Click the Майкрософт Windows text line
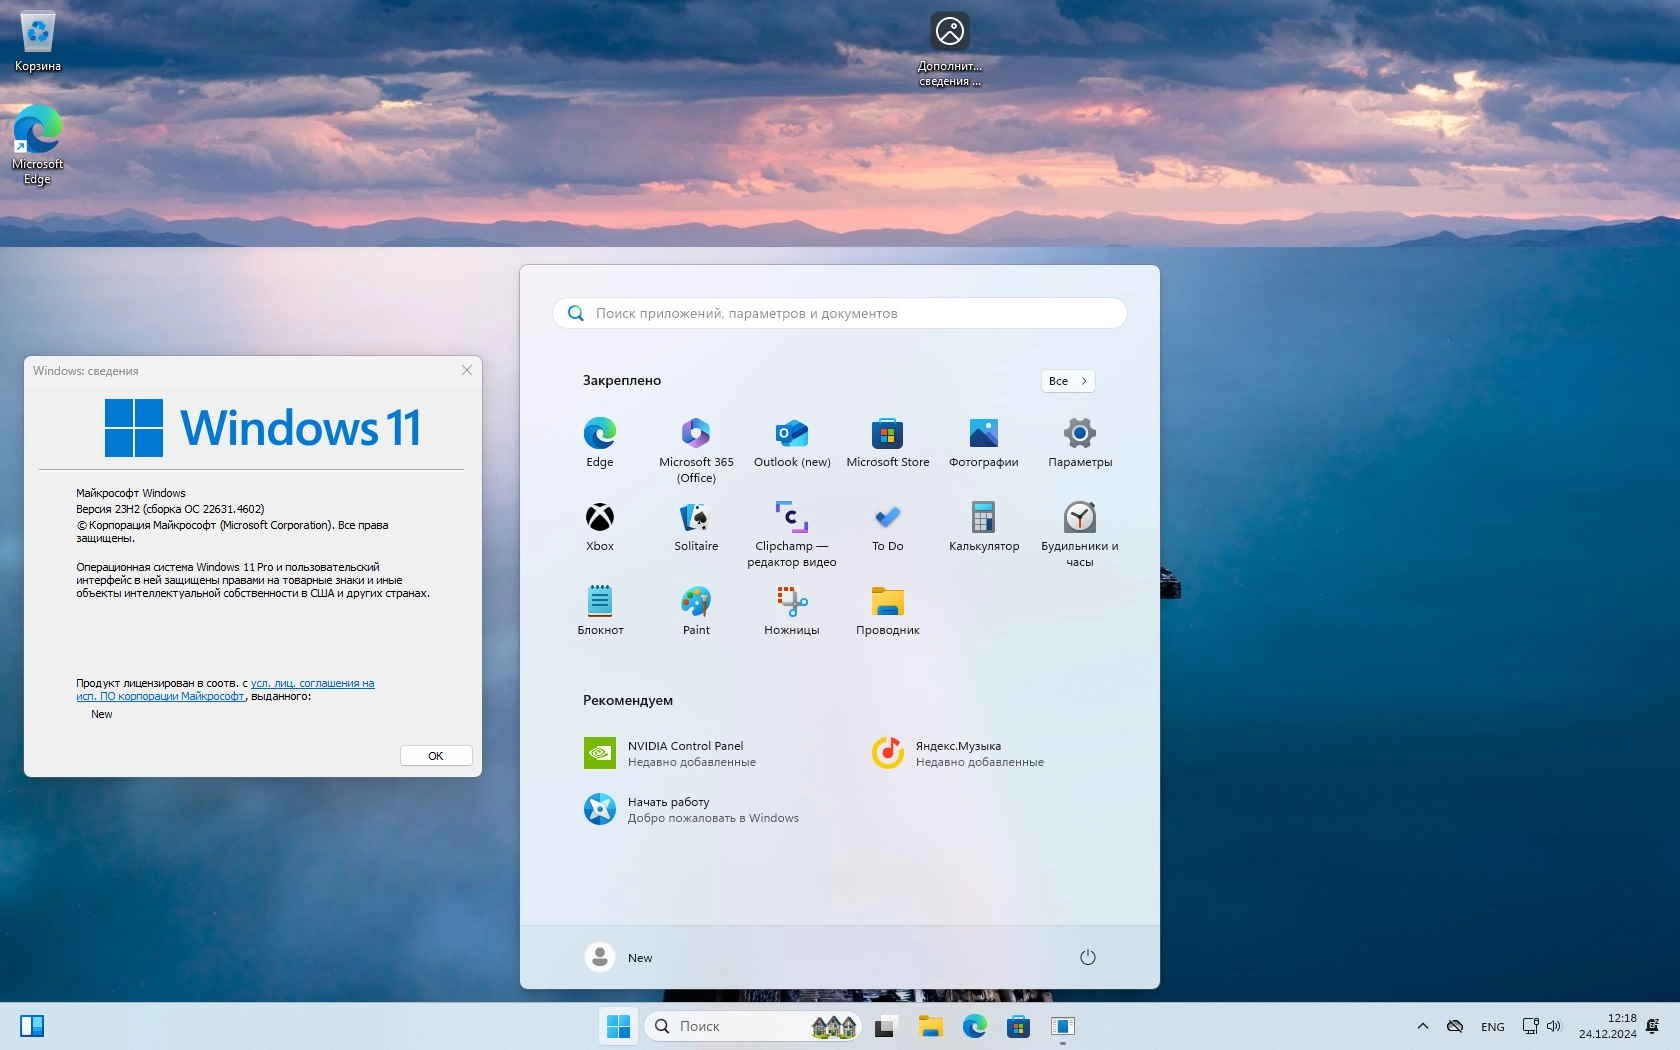Viewport: 1680px width, 1050px height. 131,493
